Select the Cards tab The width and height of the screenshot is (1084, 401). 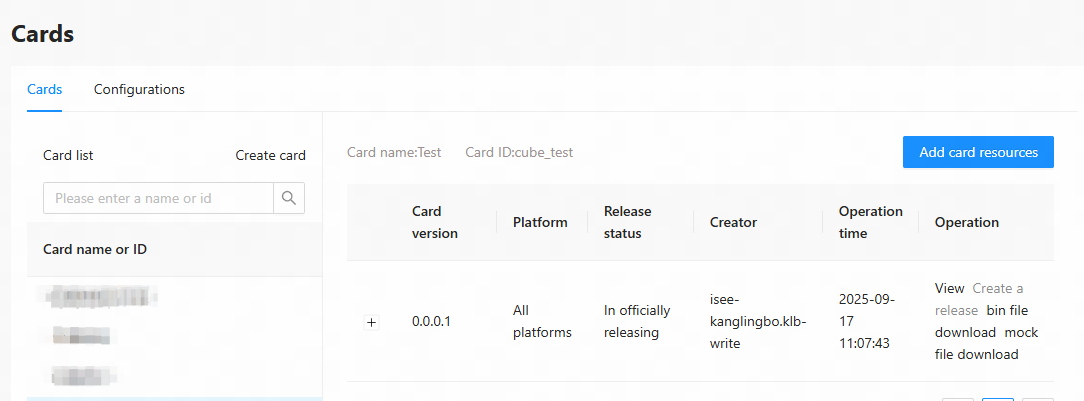(44, 89)
